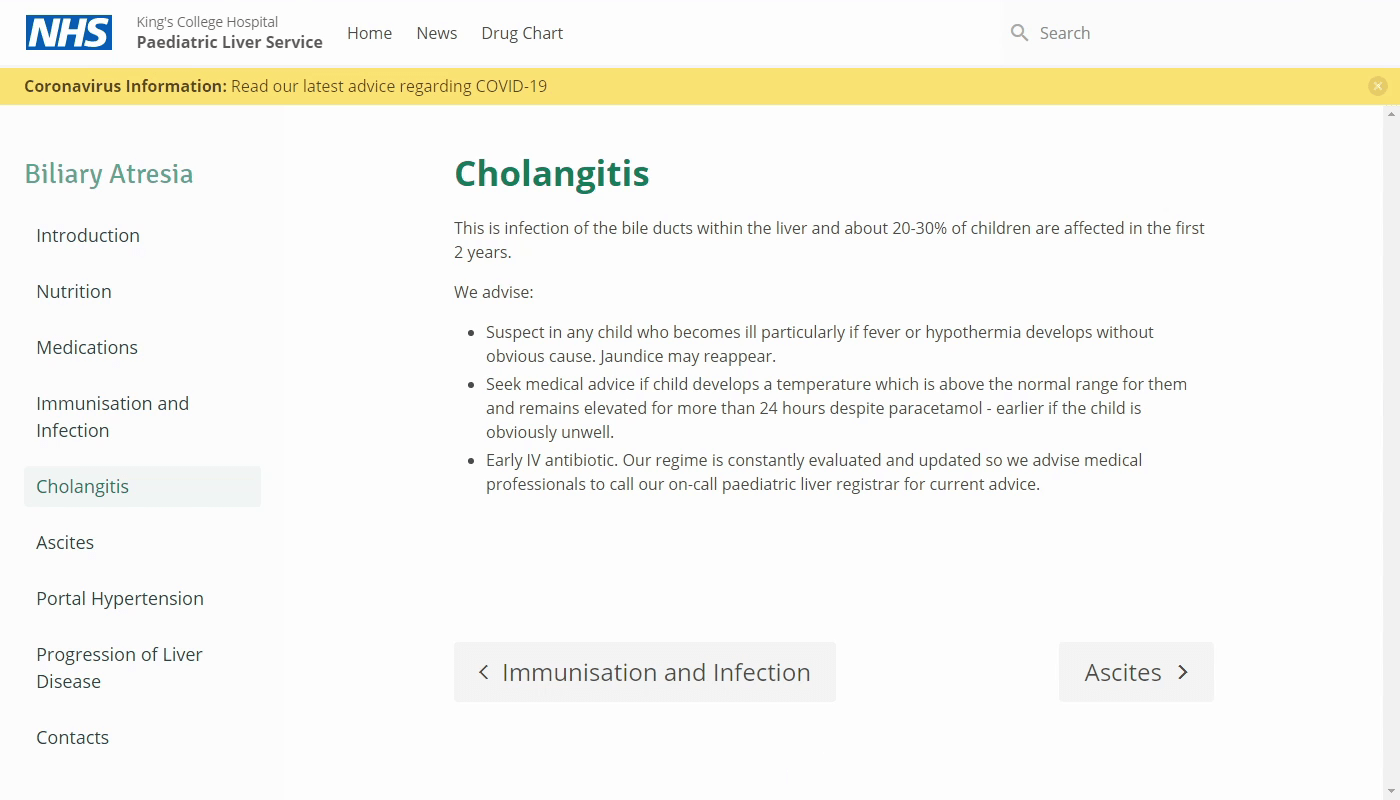Screen dimensions: 1400x800
Task: Go to Progression of Liver Disease
Action: [x=119, y=668]
